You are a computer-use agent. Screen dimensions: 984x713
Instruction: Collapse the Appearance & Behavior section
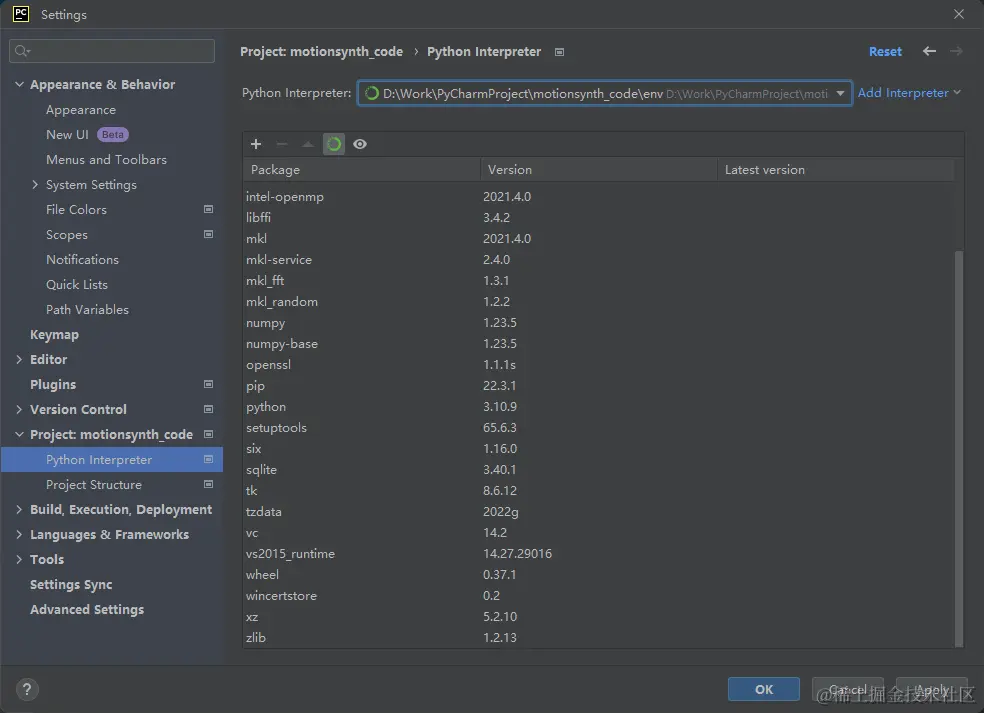pos(19,84)
